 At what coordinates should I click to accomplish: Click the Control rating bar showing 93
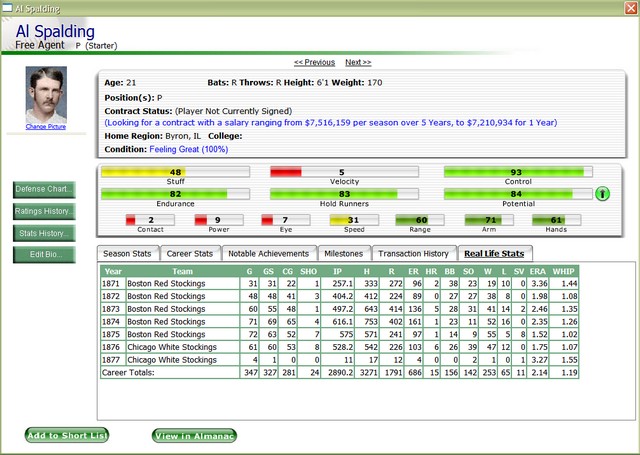(518, 172)
